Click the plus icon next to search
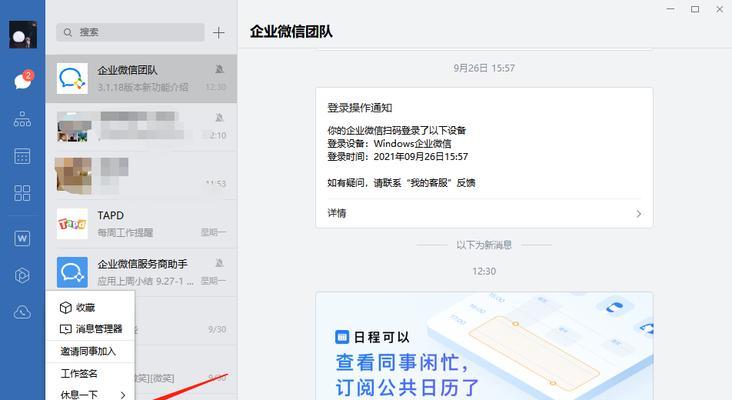Image resolution: width=732 pixels, height=400 pixels. (x=218, y=33)
